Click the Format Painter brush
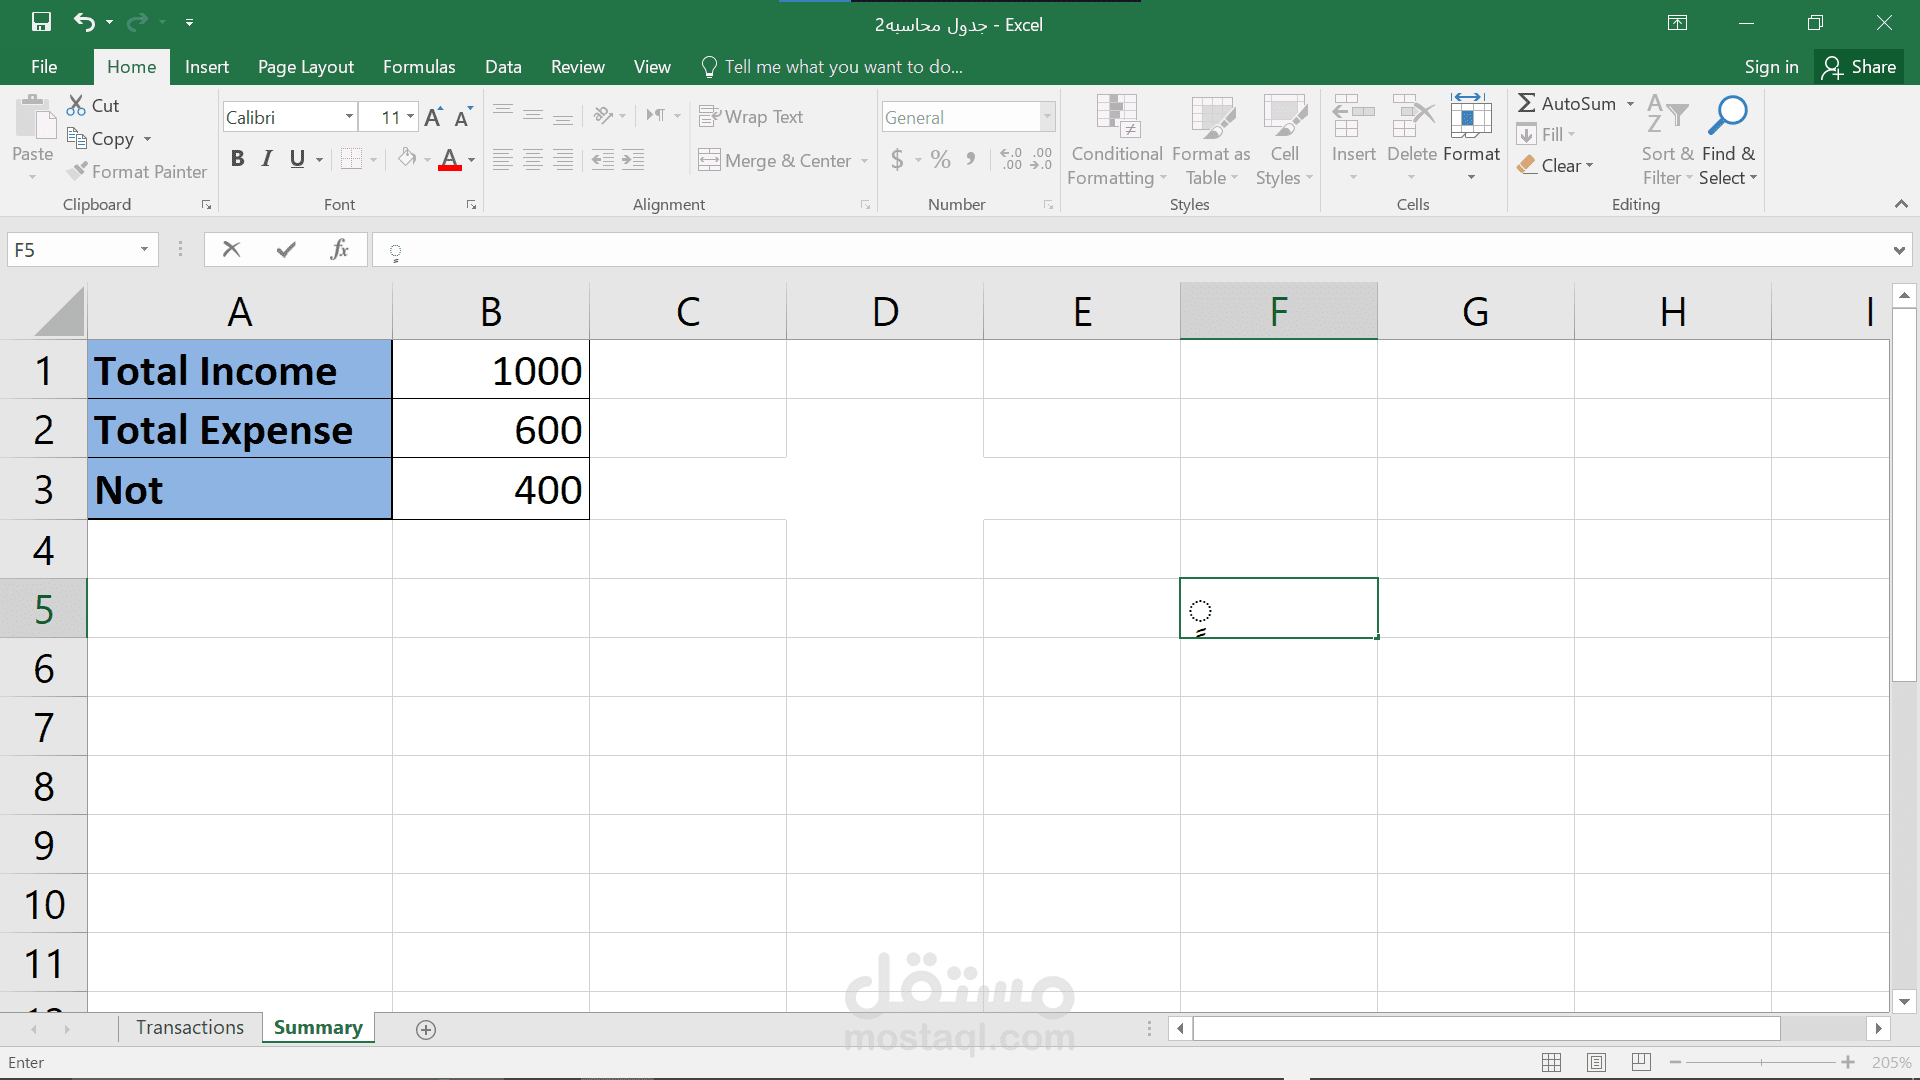 tap(77, 172)
